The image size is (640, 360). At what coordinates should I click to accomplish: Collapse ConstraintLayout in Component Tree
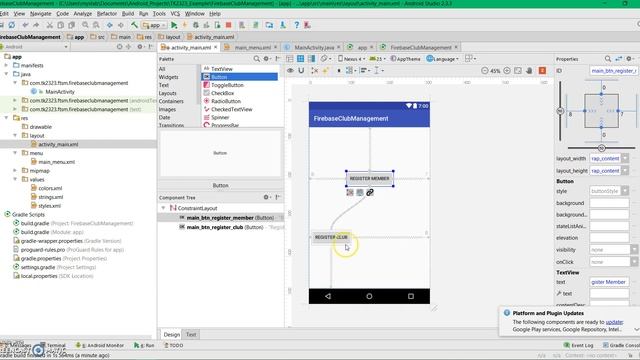[163, 208]
